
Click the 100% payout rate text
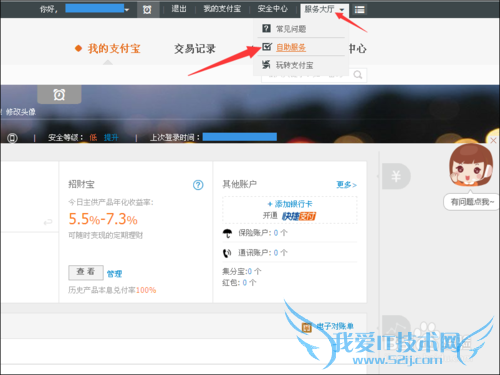pos(146,290)
